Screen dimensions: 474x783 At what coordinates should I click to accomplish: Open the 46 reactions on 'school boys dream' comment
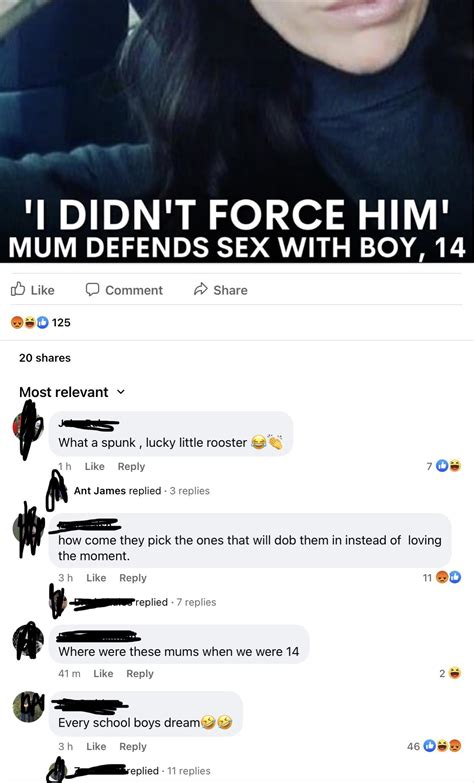(x=434, y=747)
